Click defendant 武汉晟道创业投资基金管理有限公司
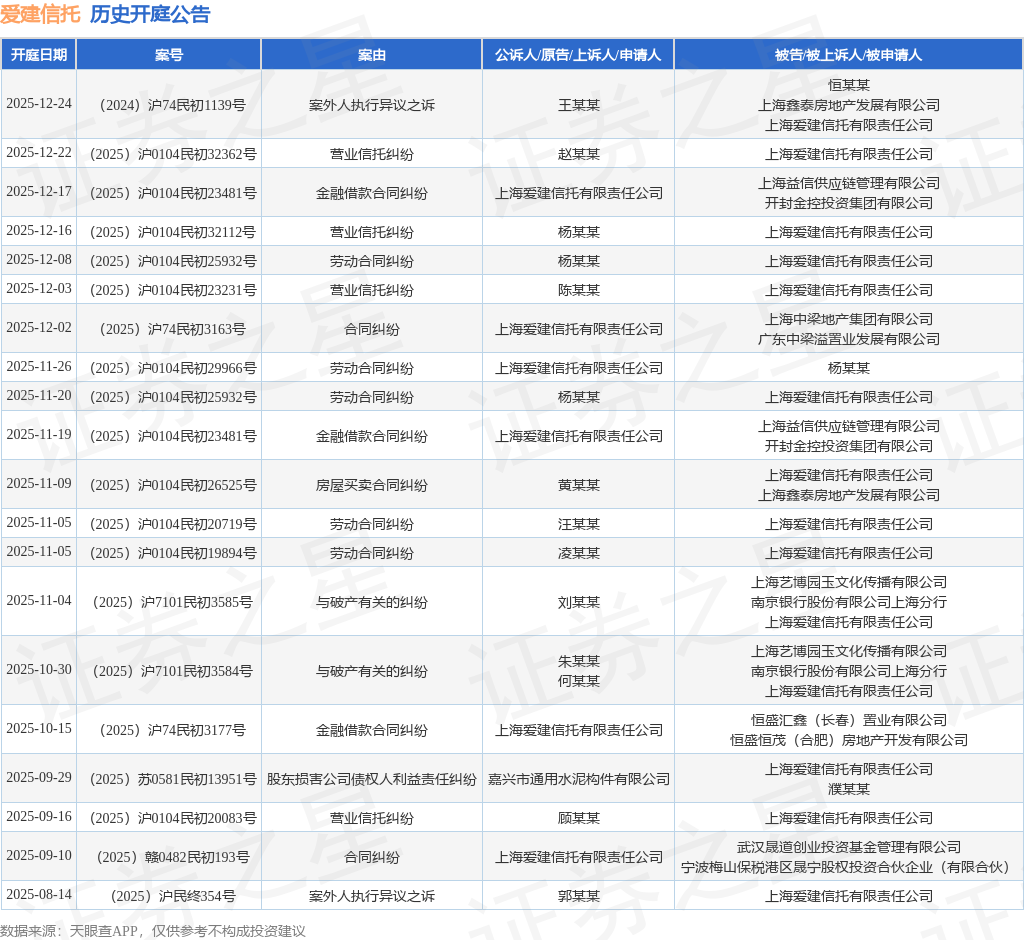The width and height of the screenshot is (1024, 940). [x=849, y=847]
